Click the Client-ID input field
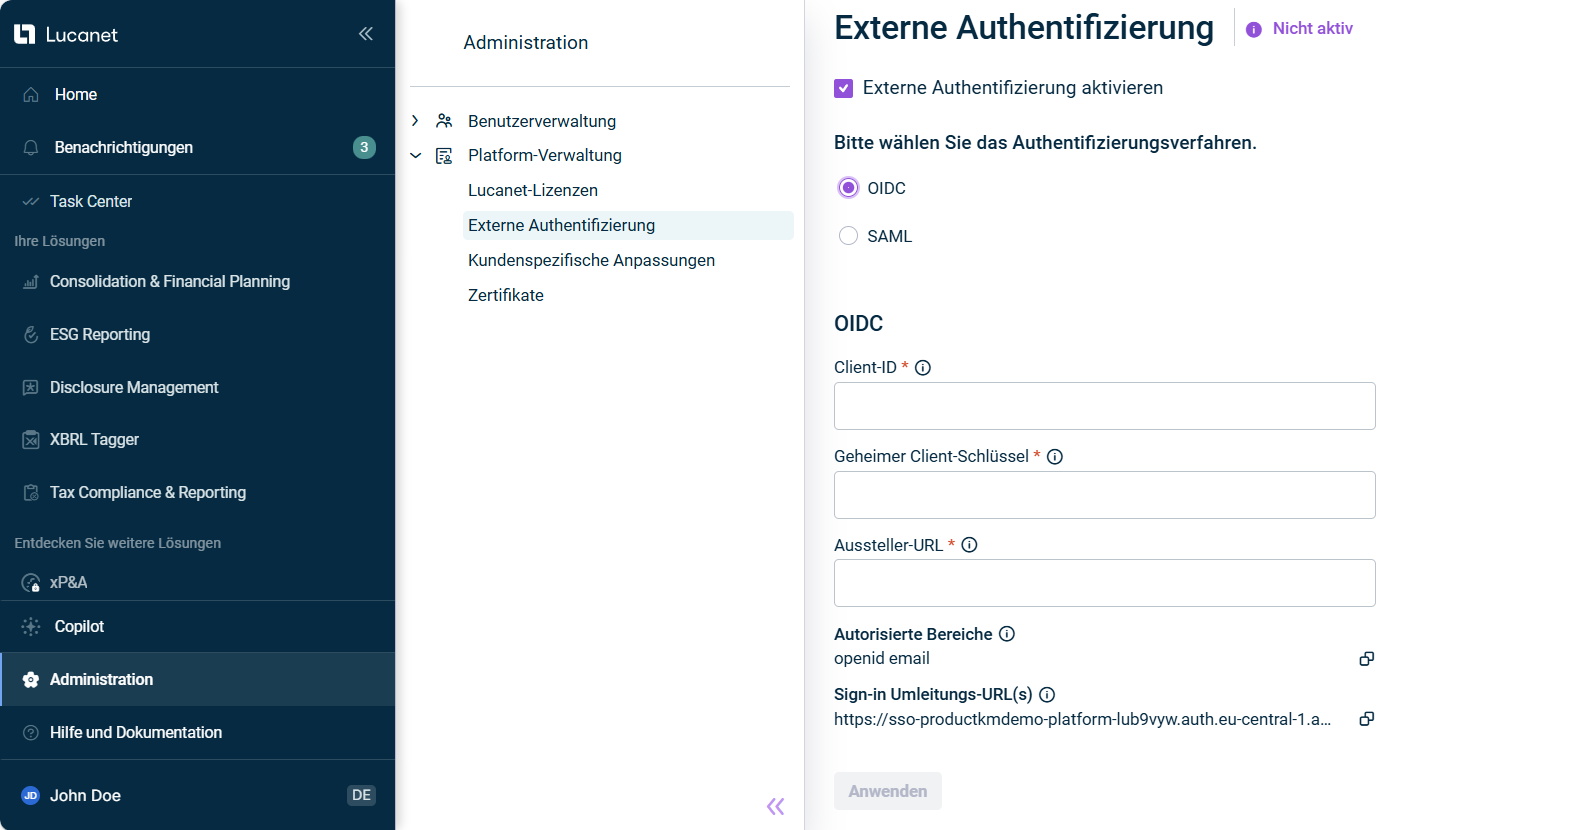 [1105, 406]
